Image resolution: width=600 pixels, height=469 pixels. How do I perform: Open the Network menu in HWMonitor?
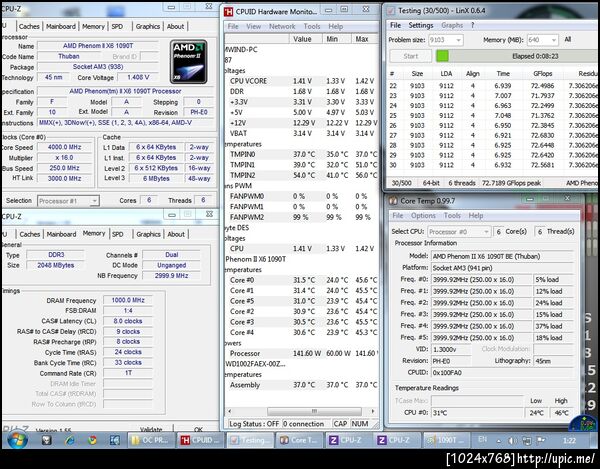(x=282, y=26)
